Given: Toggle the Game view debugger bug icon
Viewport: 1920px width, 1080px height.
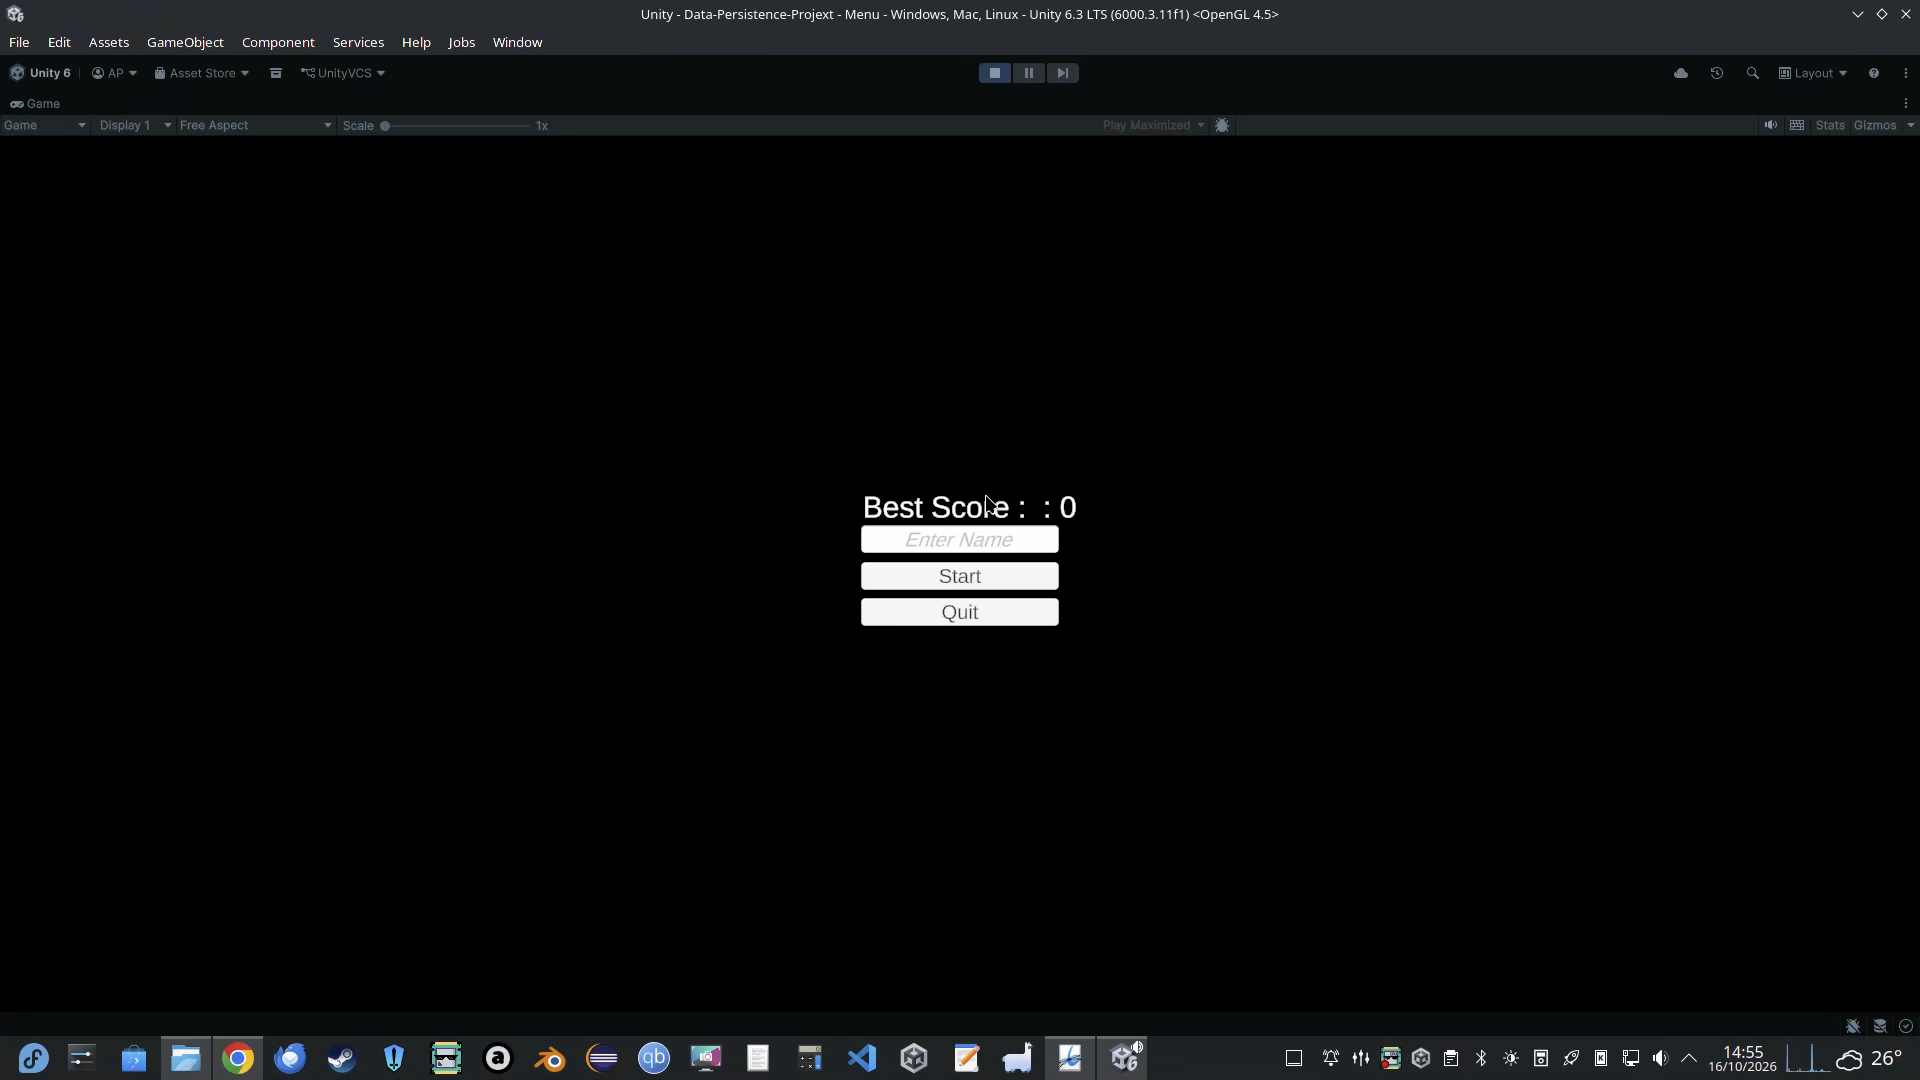Looking at the screenshot, I should (x=1222, y=125).
